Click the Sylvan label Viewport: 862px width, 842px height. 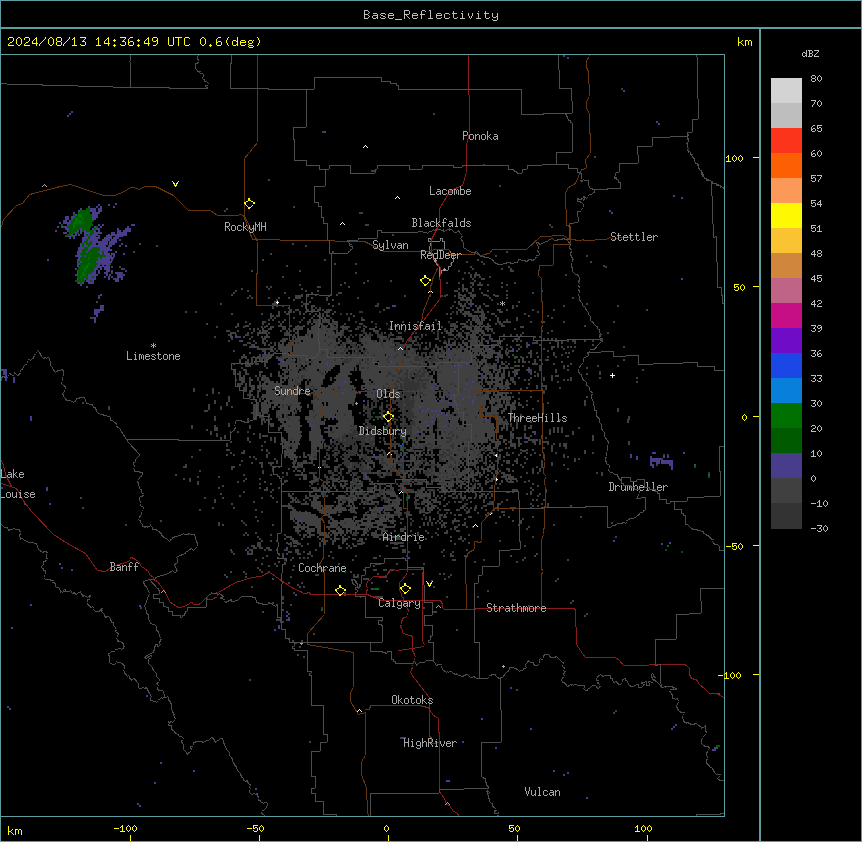coord(390,245)
